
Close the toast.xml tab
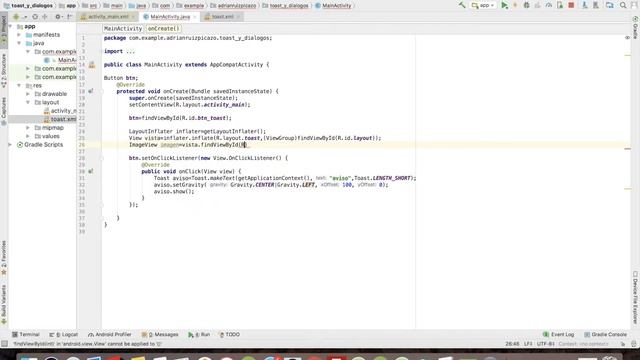click(x=238, y=17)
